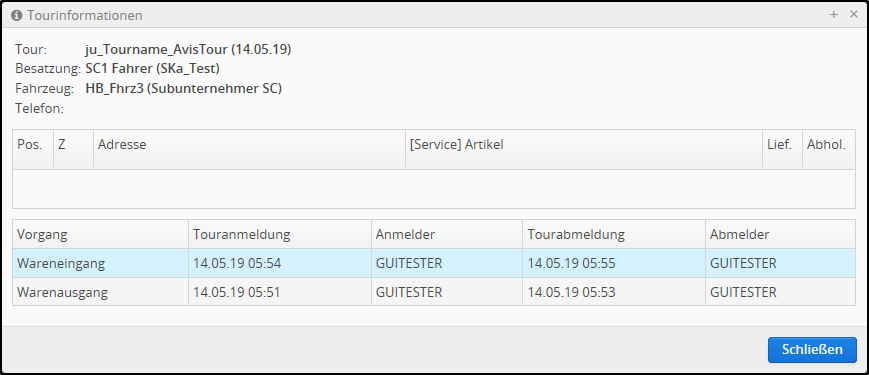Click the tour name ju_Tourname_AvisTour text
869x375 pixels.
[156, 49]
